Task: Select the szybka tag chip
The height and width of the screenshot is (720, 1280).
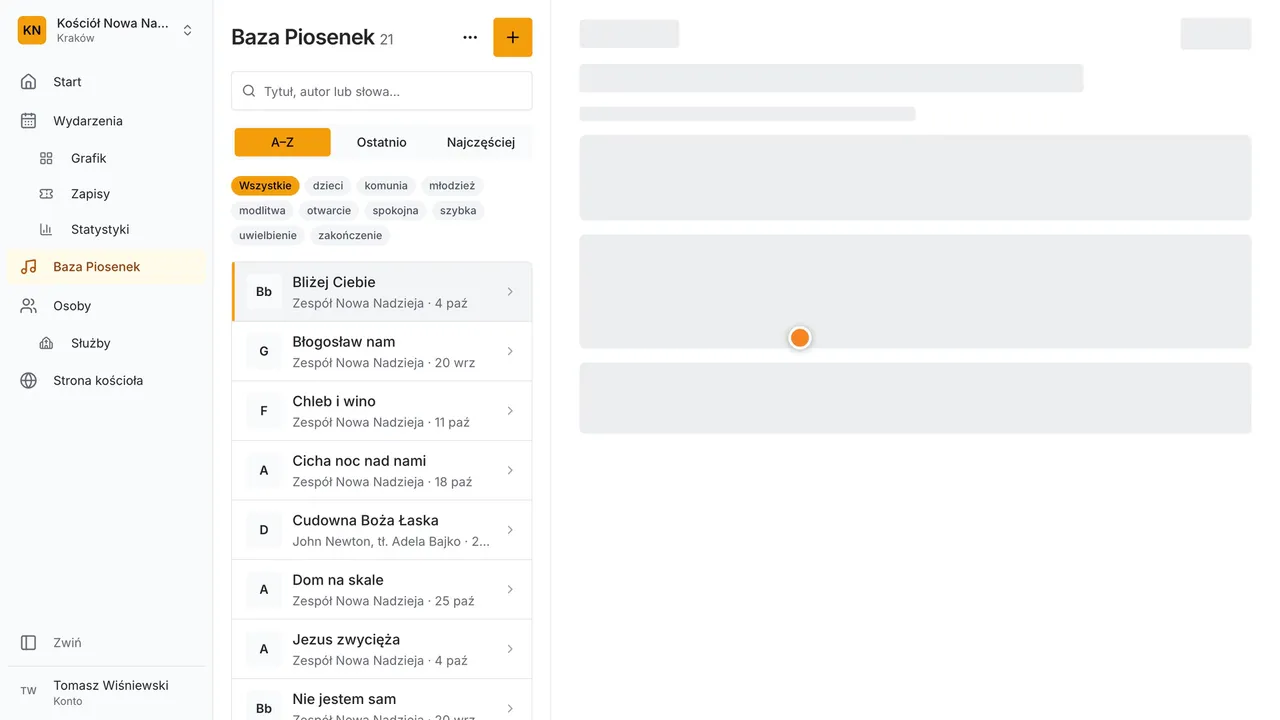Action: pos(458,211)
